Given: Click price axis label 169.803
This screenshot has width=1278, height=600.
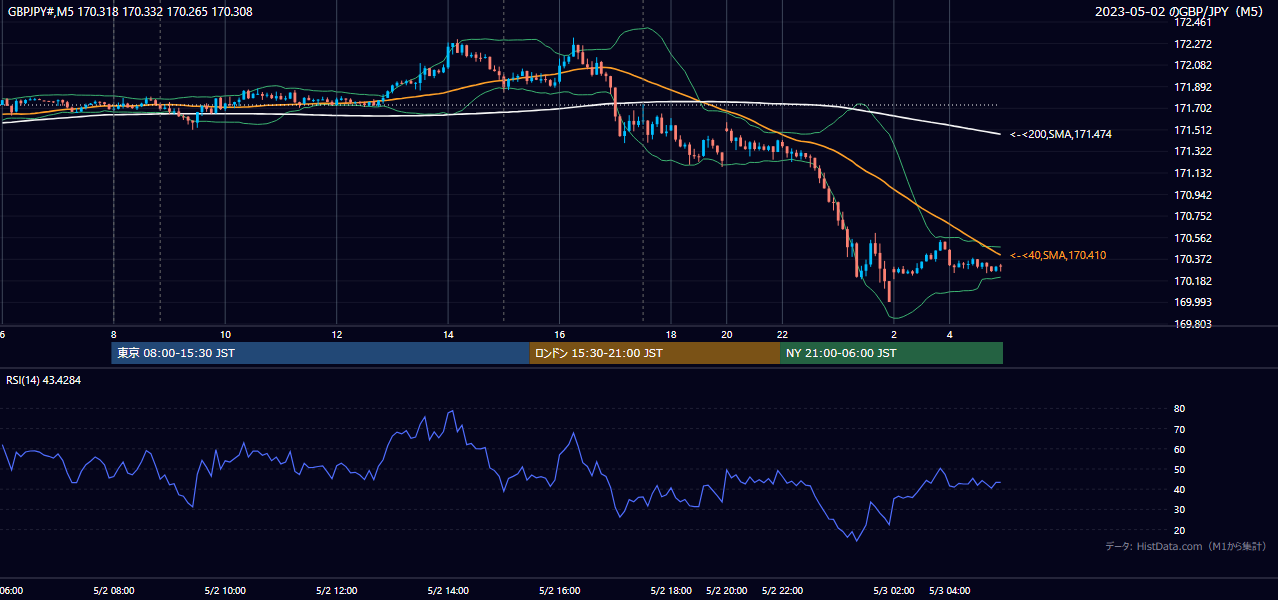Looking at the screenshot, I should tap(1193, 324).
